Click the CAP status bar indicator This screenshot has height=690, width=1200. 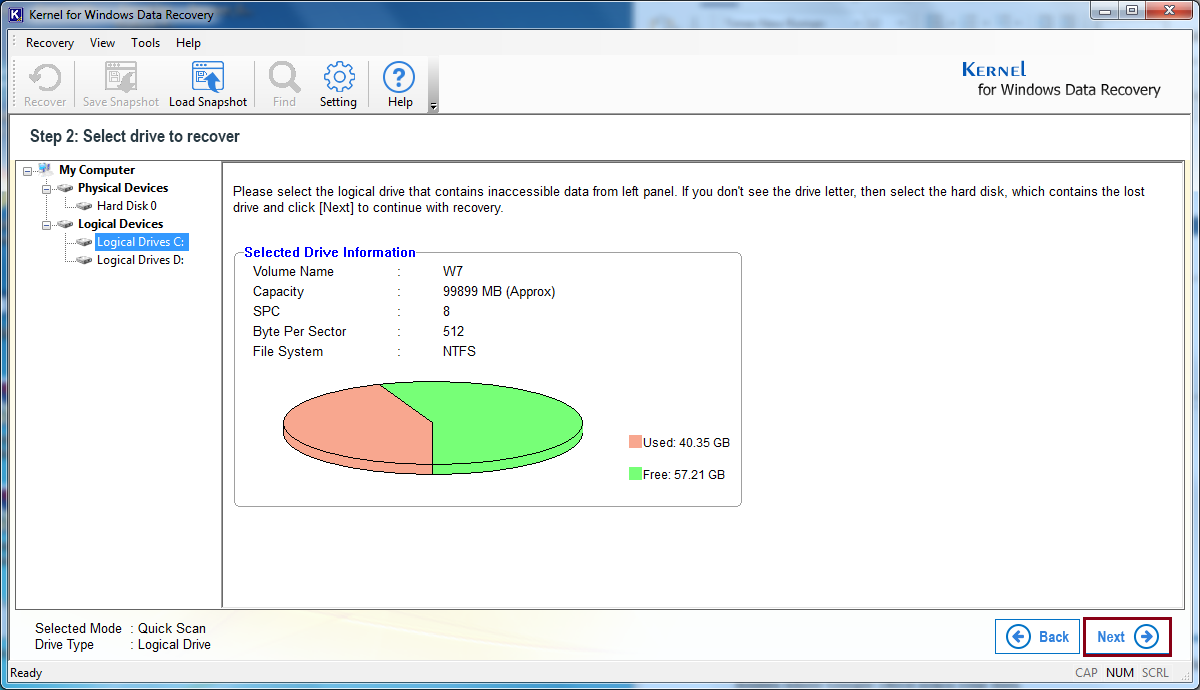pos(1086,673)
